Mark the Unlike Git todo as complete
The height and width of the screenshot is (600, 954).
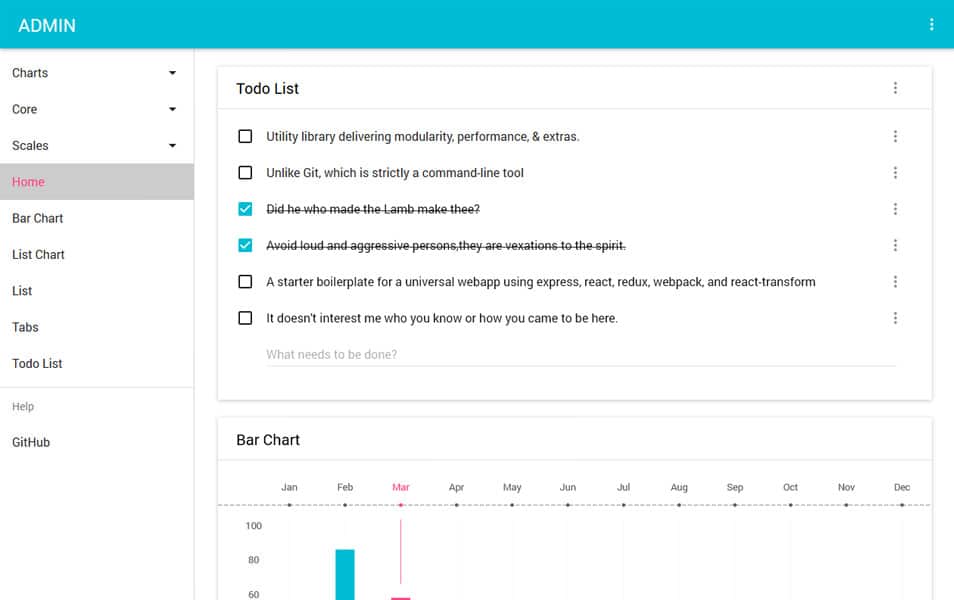[x=245, y=172]
